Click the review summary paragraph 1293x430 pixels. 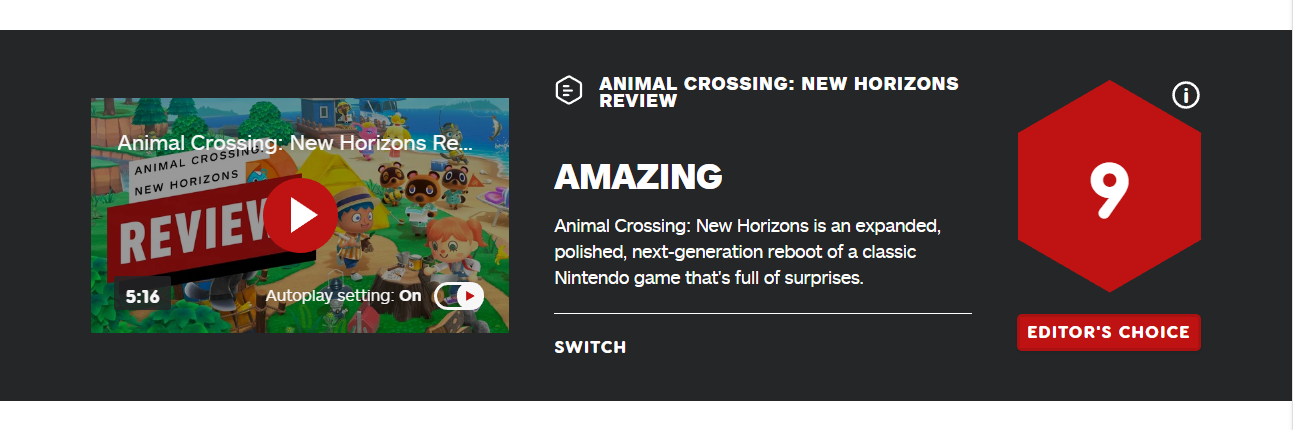coord(748,251)
